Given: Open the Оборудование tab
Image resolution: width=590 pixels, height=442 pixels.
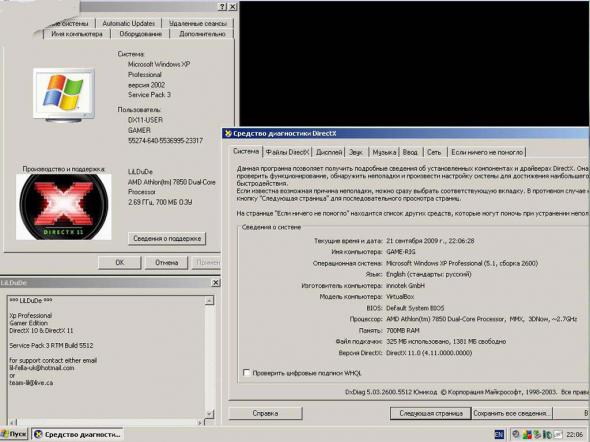Looking at the screenshot, I should (140, 34).
